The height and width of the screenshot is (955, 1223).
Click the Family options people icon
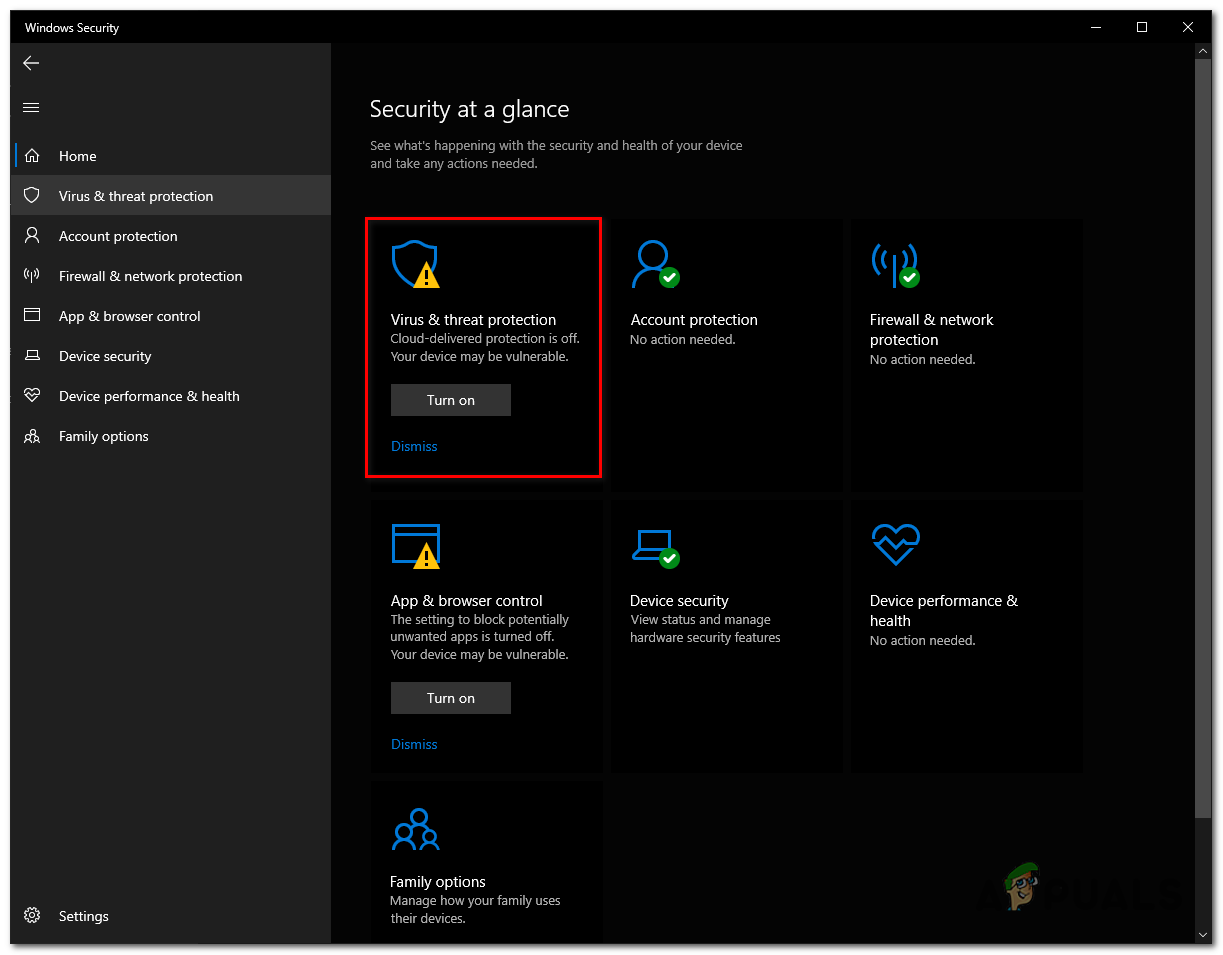click(414, 828)
